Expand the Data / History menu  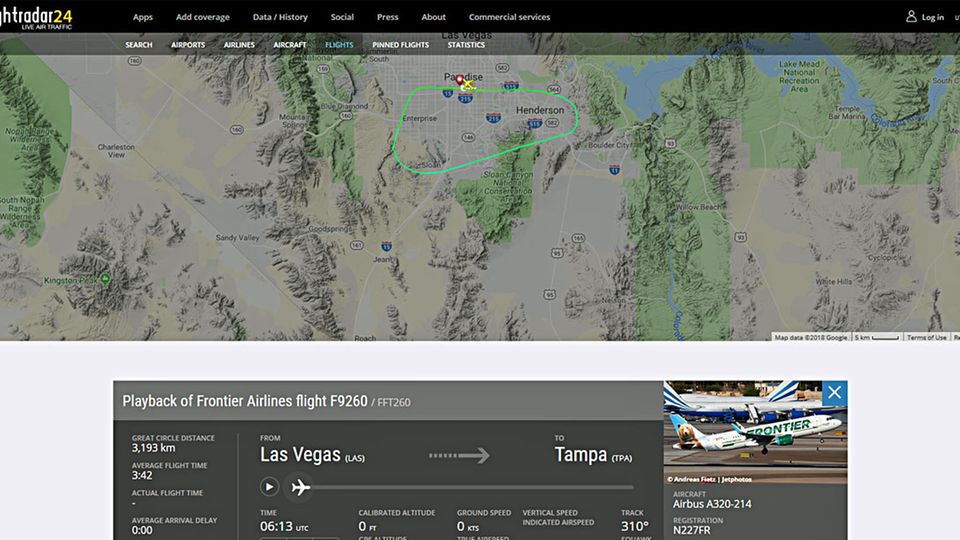pyautogui.click(x=280, y=17)
